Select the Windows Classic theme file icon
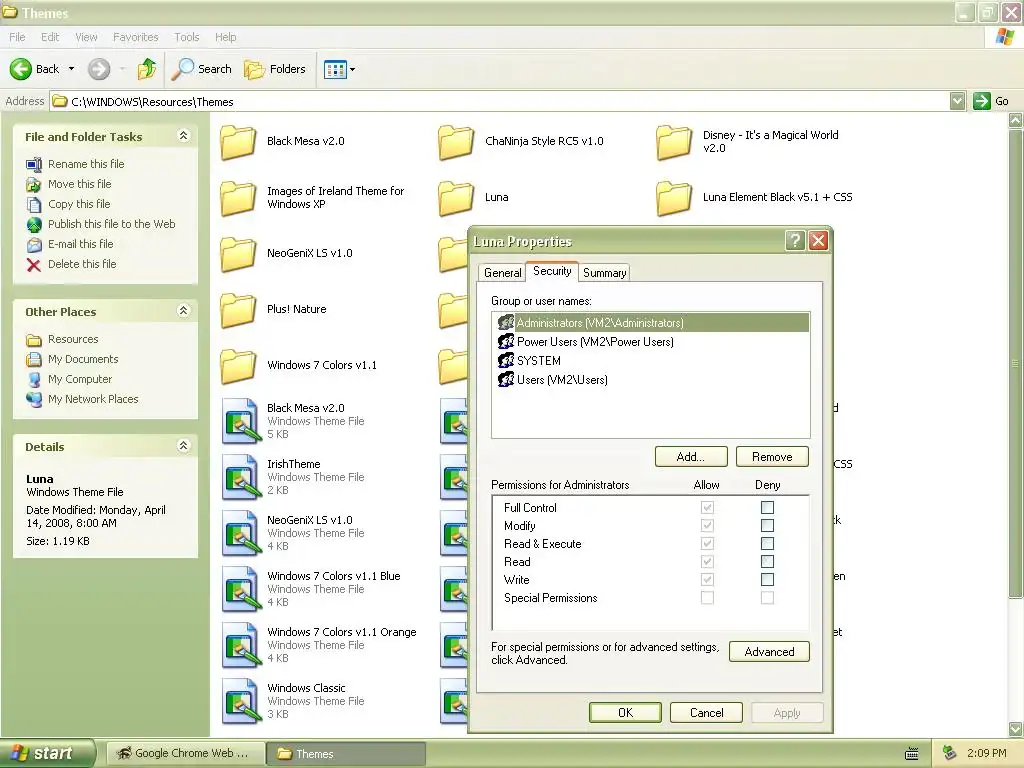Image resolution: width=1024 pixels, height=768 pixels. [240, 702]
